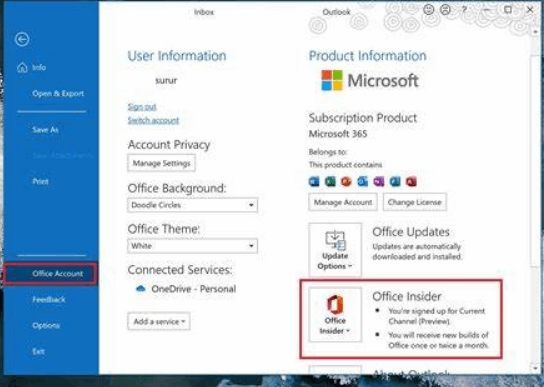Click the Microsoft 365 product name

click(338, 134)
